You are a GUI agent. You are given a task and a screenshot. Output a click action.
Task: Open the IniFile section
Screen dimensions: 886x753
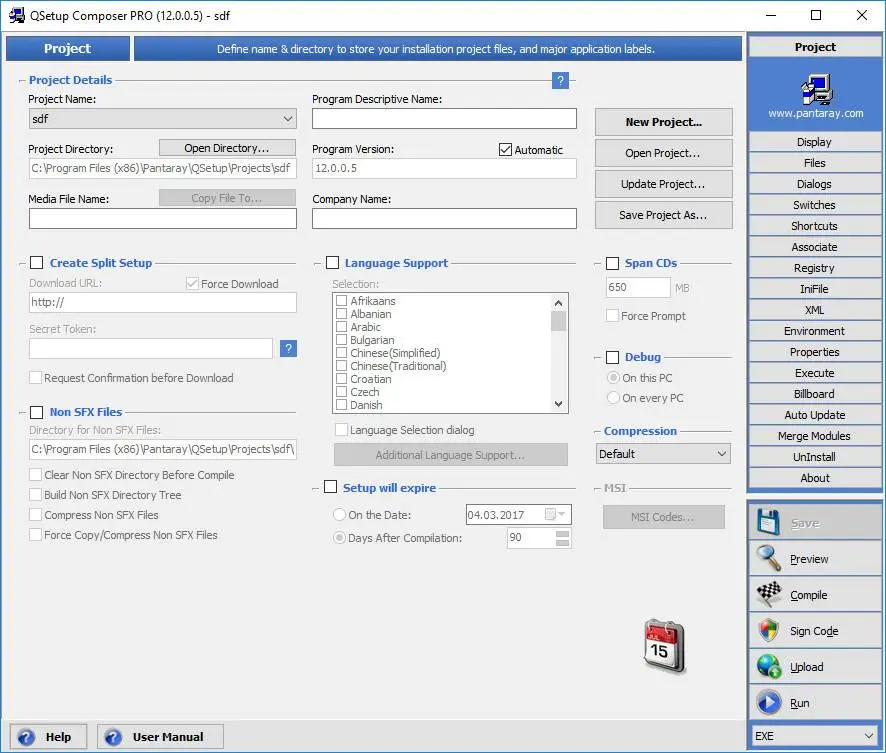[x=814, y=289]
